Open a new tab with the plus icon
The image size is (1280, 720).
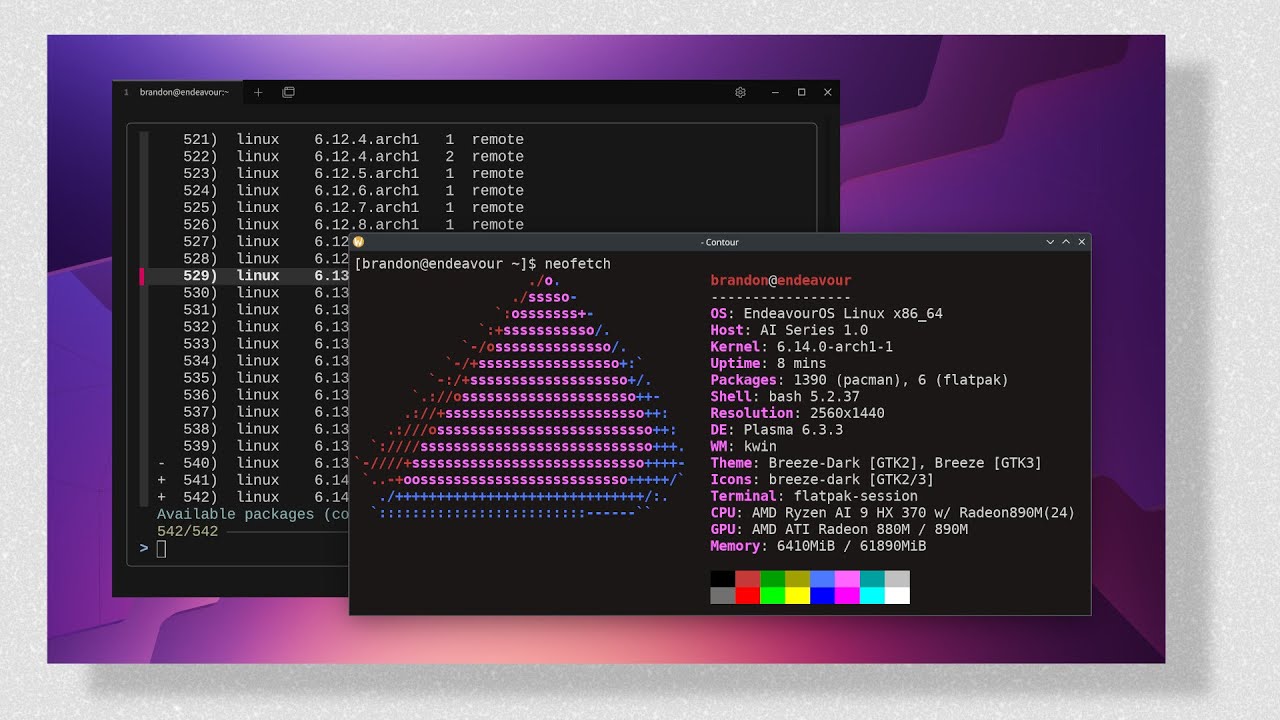pyautogui.click(x=258, y=92)
